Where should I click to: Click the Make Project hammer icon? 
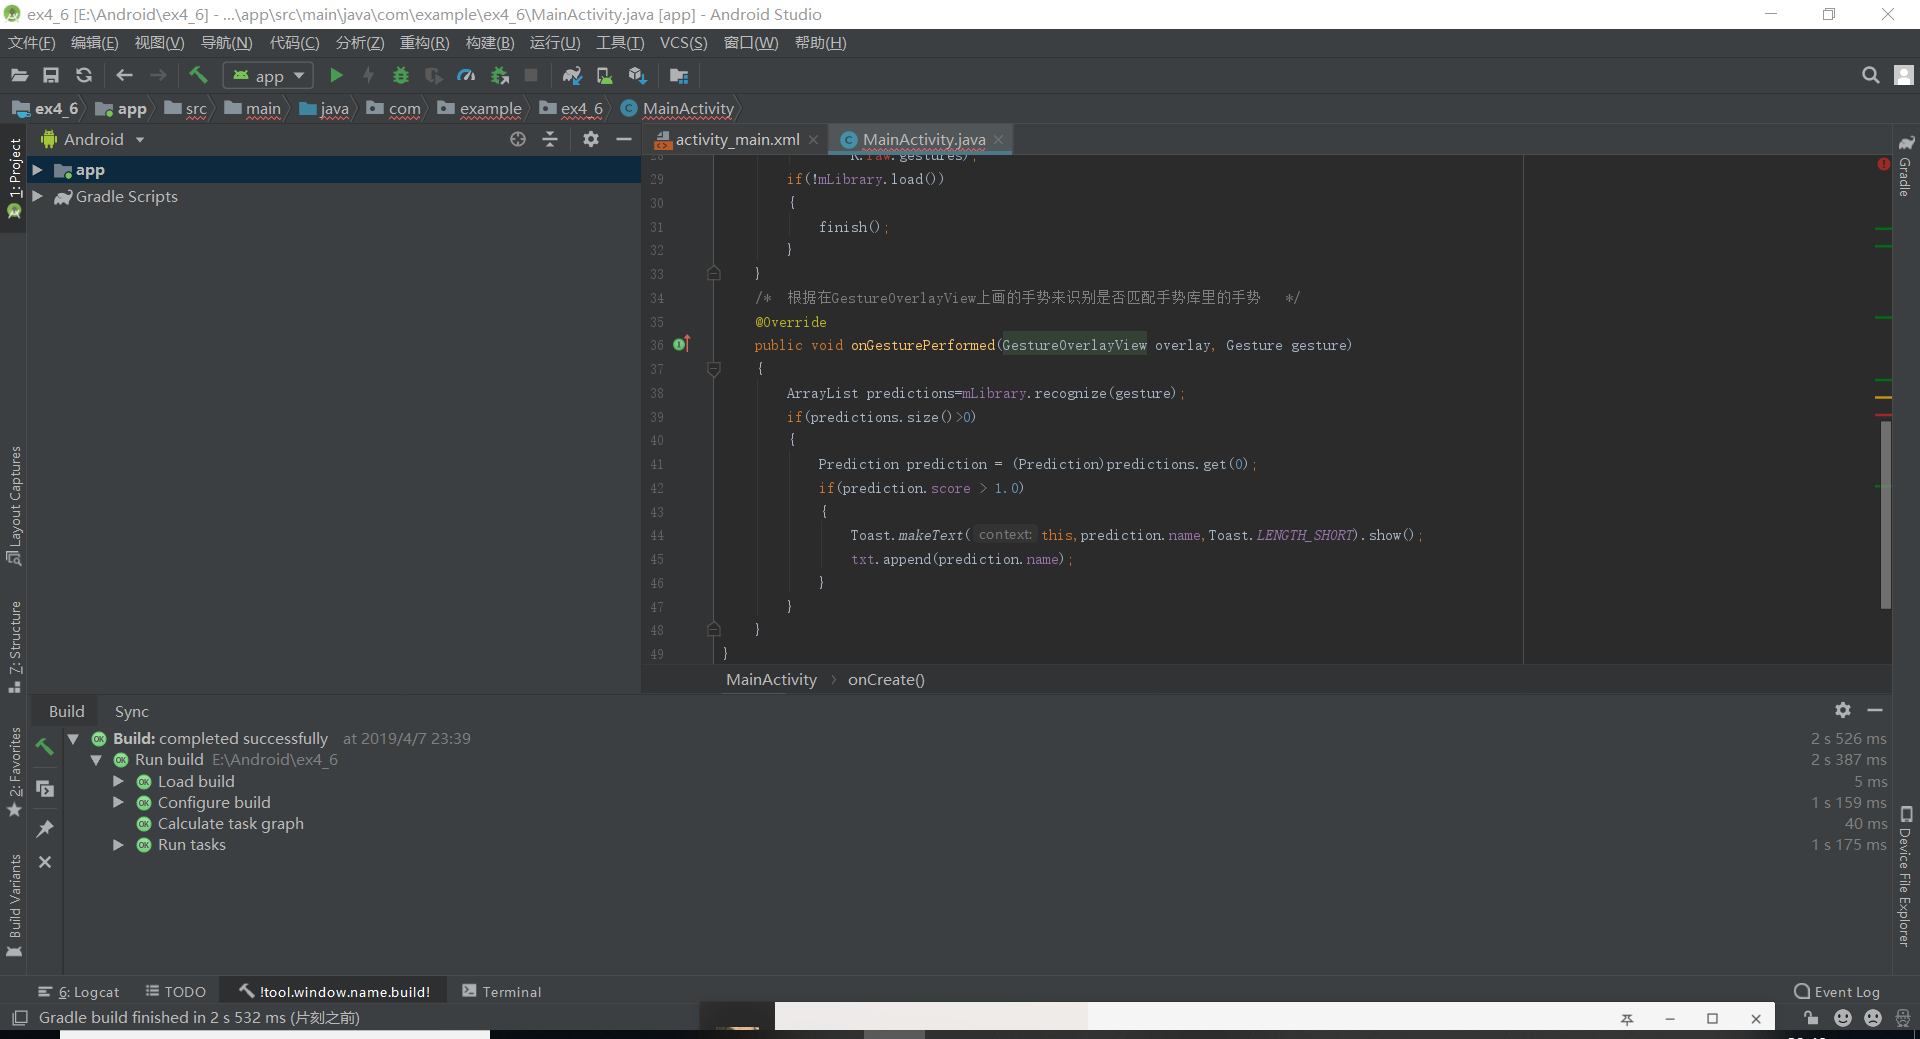point(198,75)
